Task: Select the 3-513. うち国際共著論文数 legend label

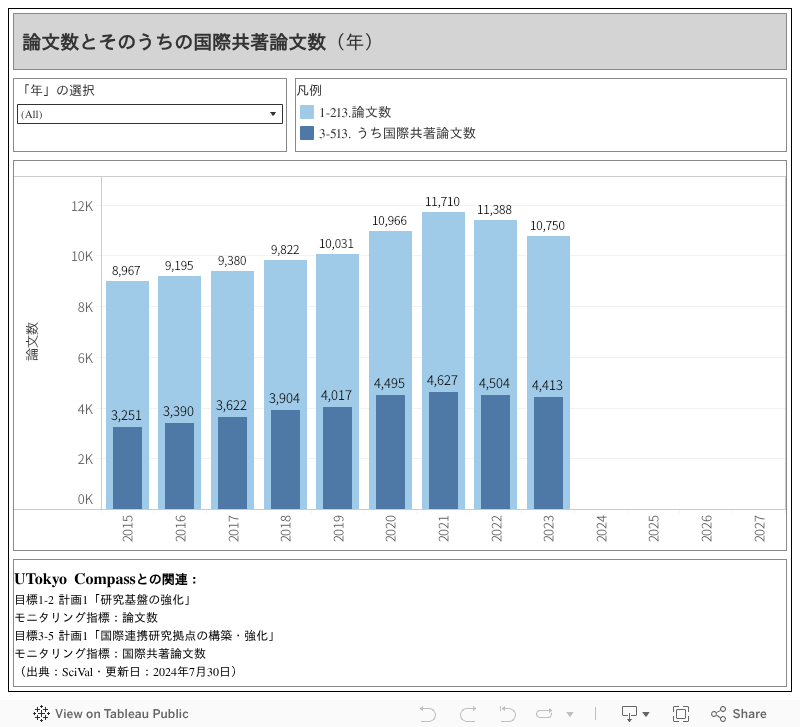Action: click(397, 133)
